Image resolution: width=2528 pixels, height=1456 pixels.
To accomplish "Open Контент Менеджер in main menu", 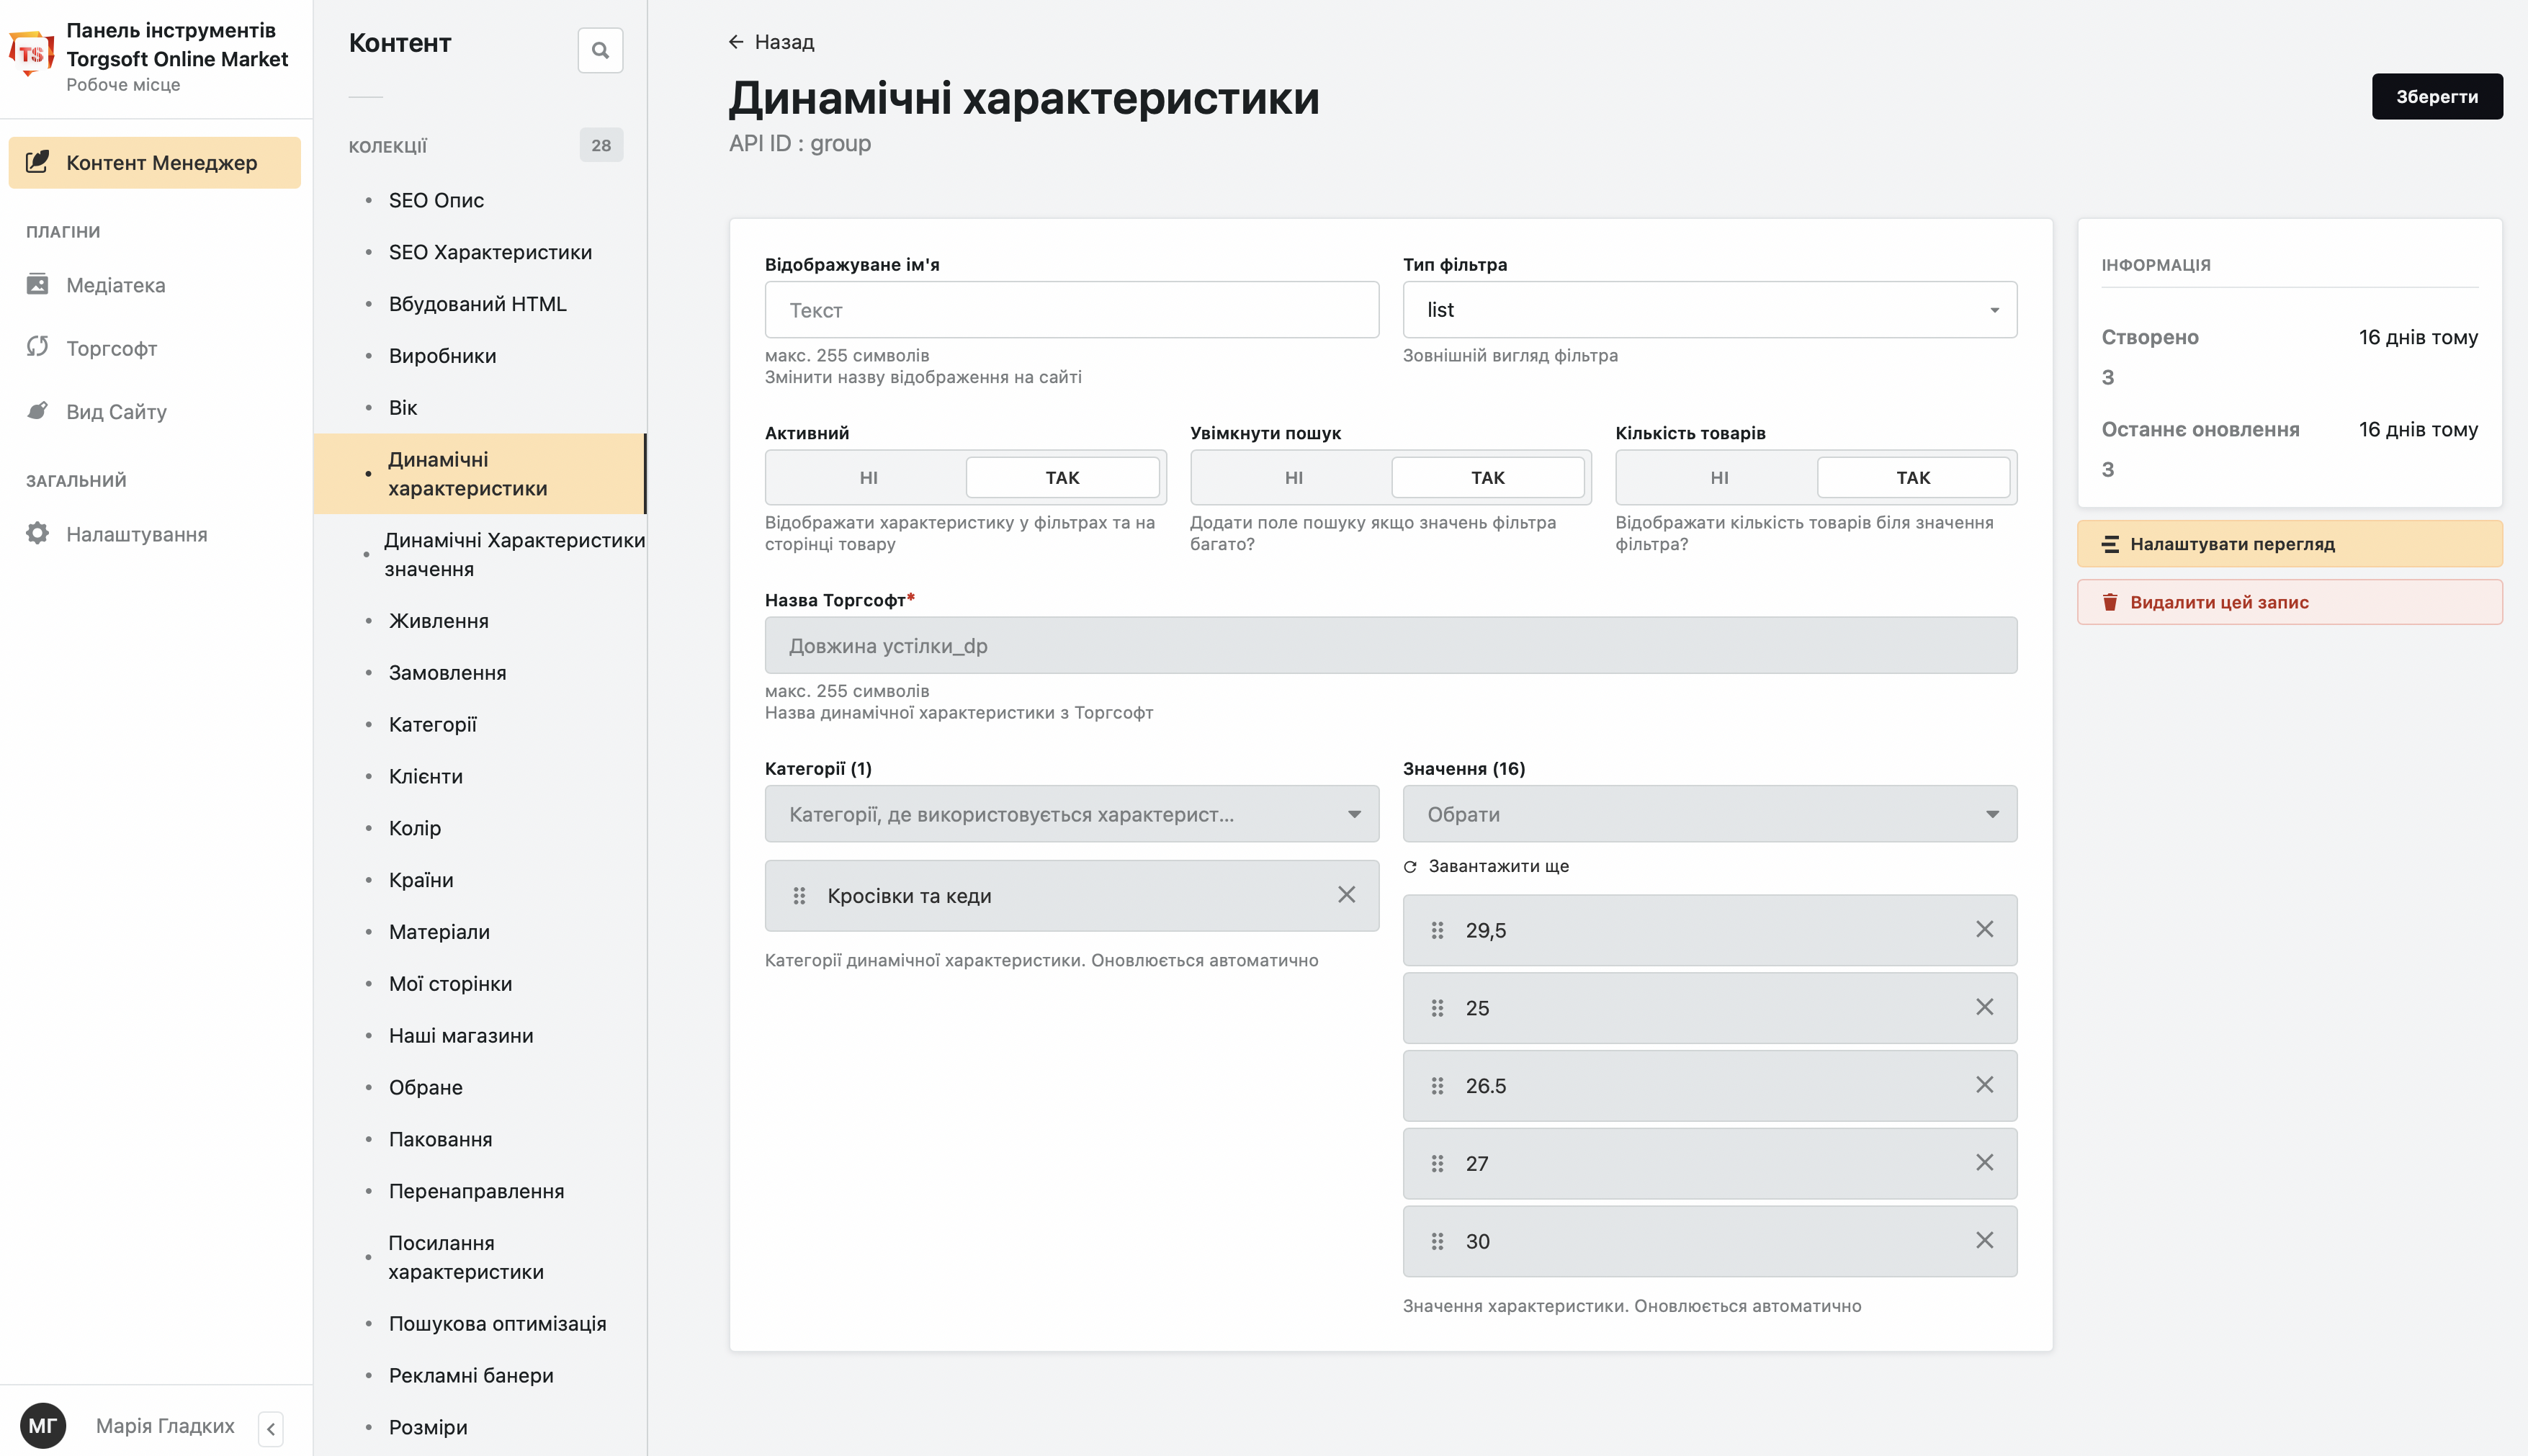I will tap(154, 163).
